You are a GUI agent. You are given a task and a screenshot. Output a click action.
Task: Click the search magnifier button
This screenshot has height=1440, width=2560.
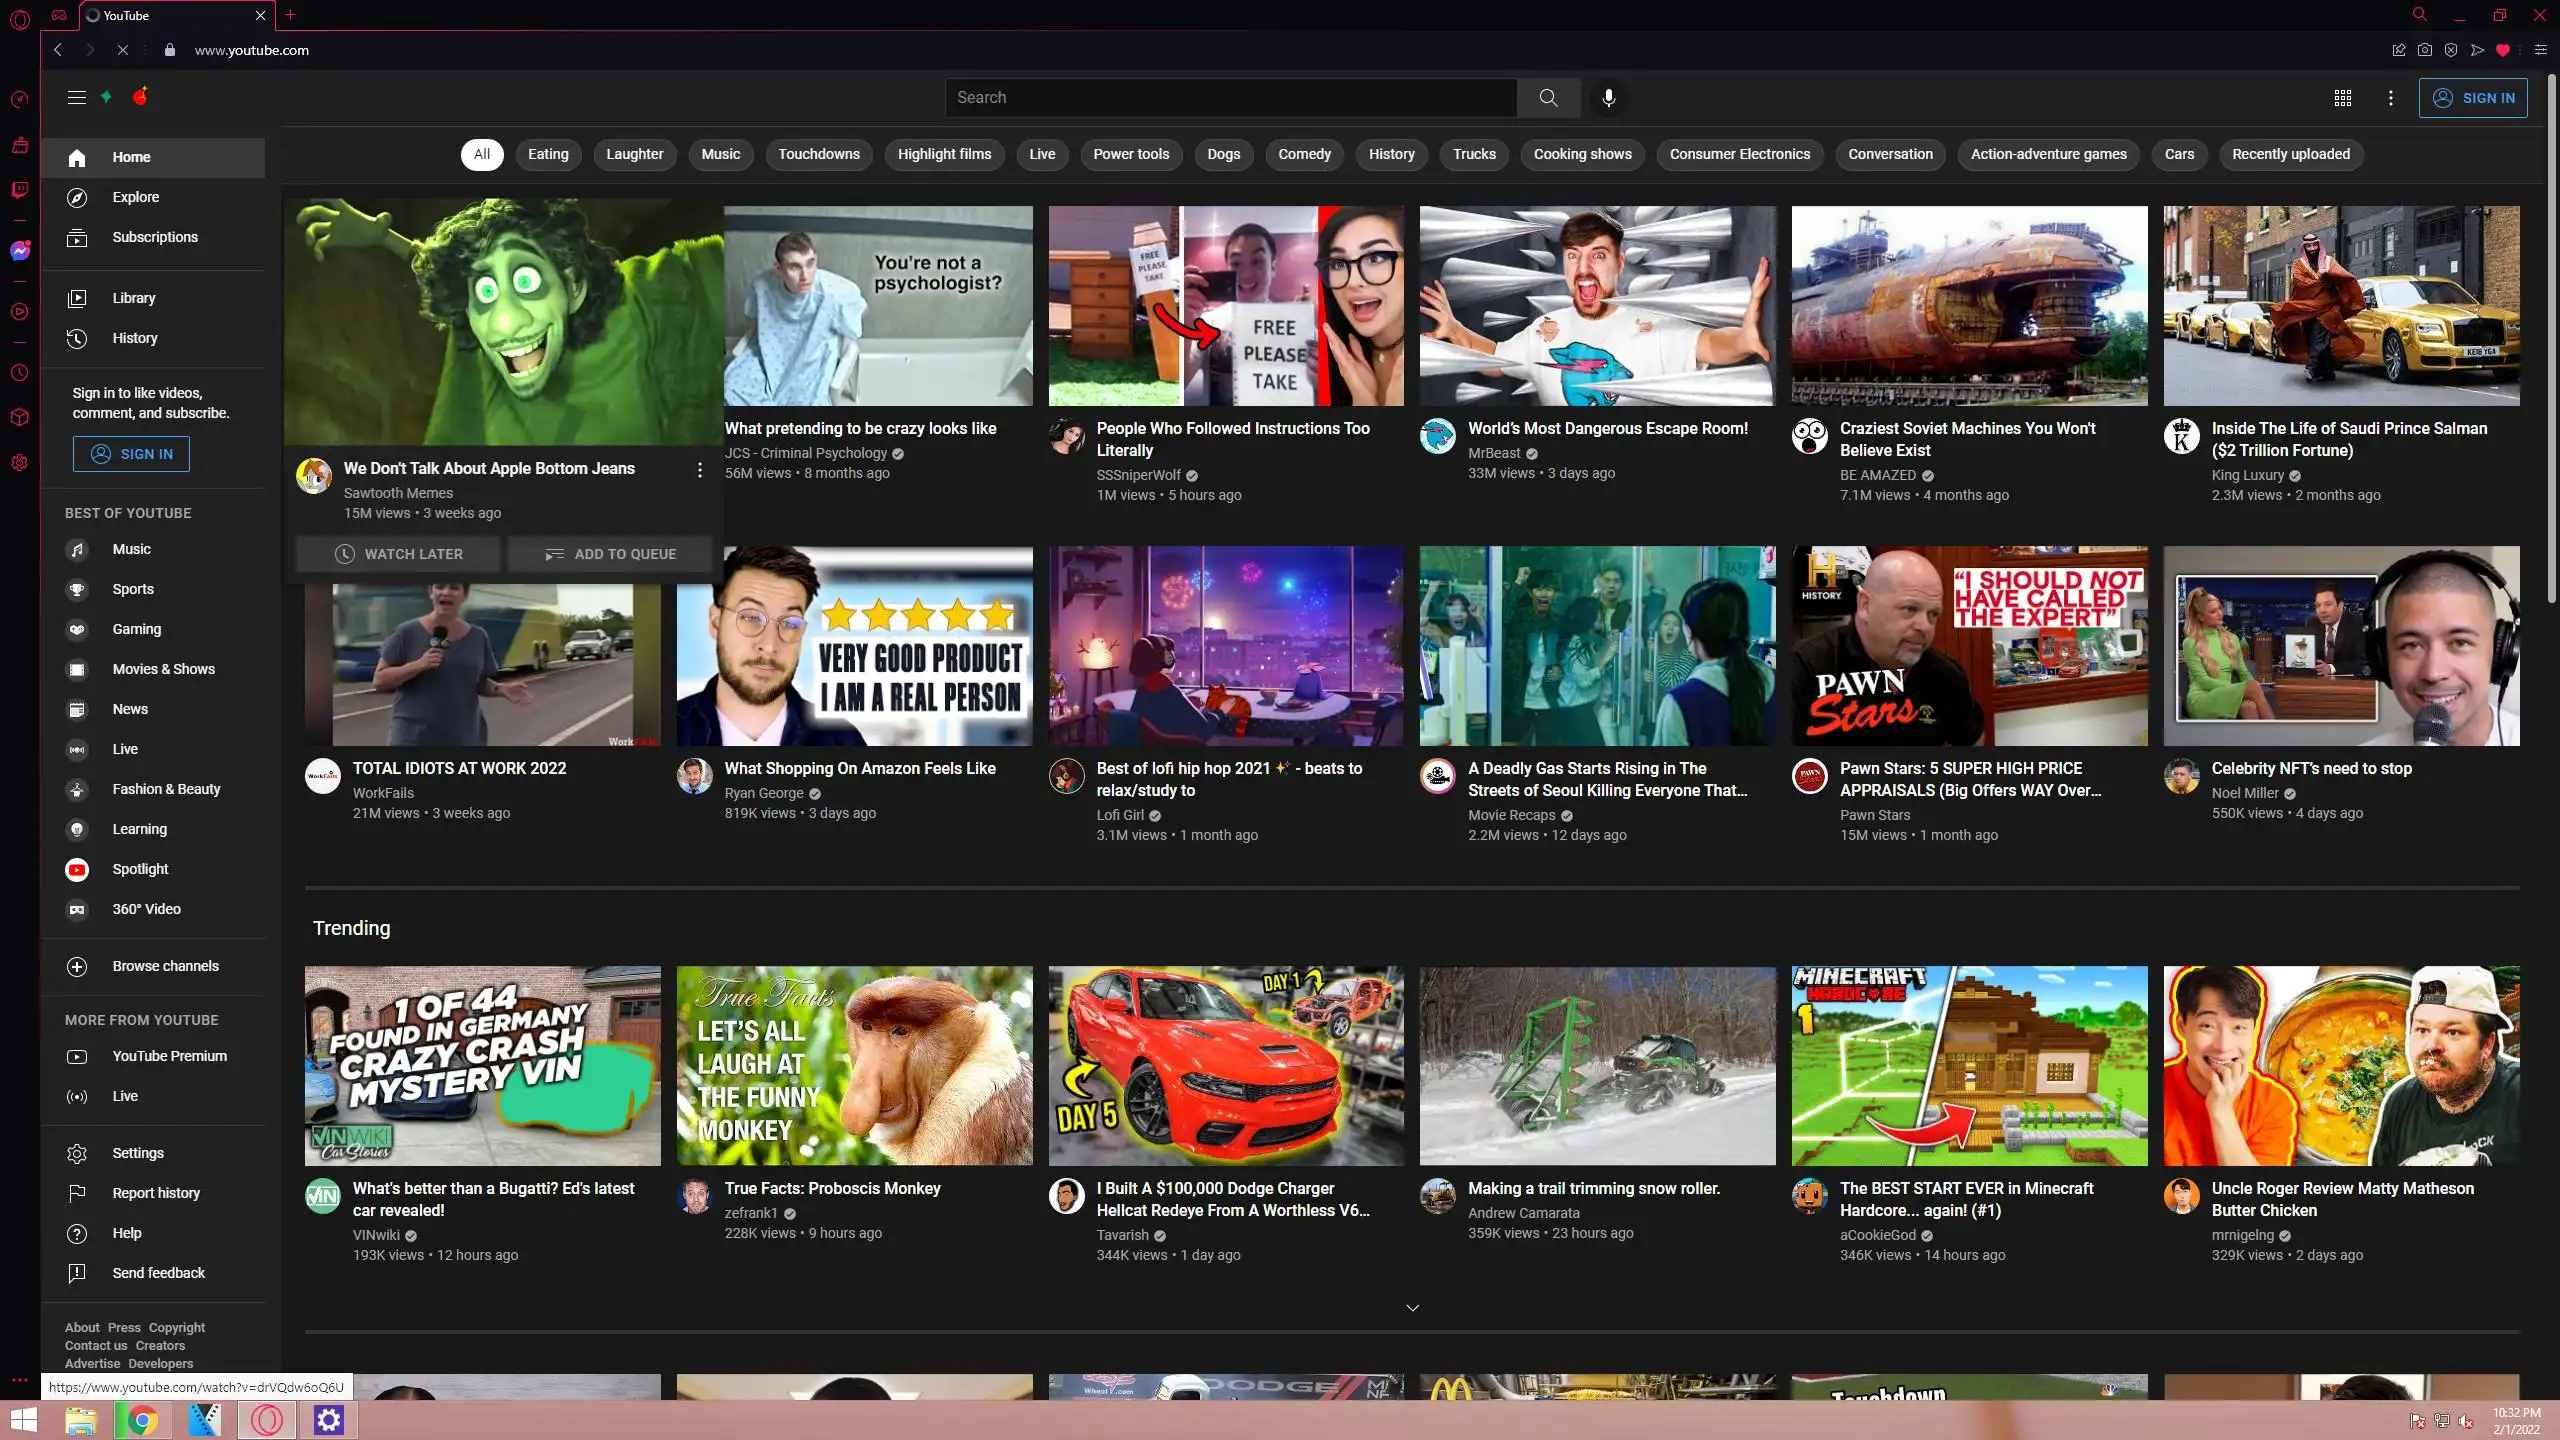click(x=1548, y=97)
